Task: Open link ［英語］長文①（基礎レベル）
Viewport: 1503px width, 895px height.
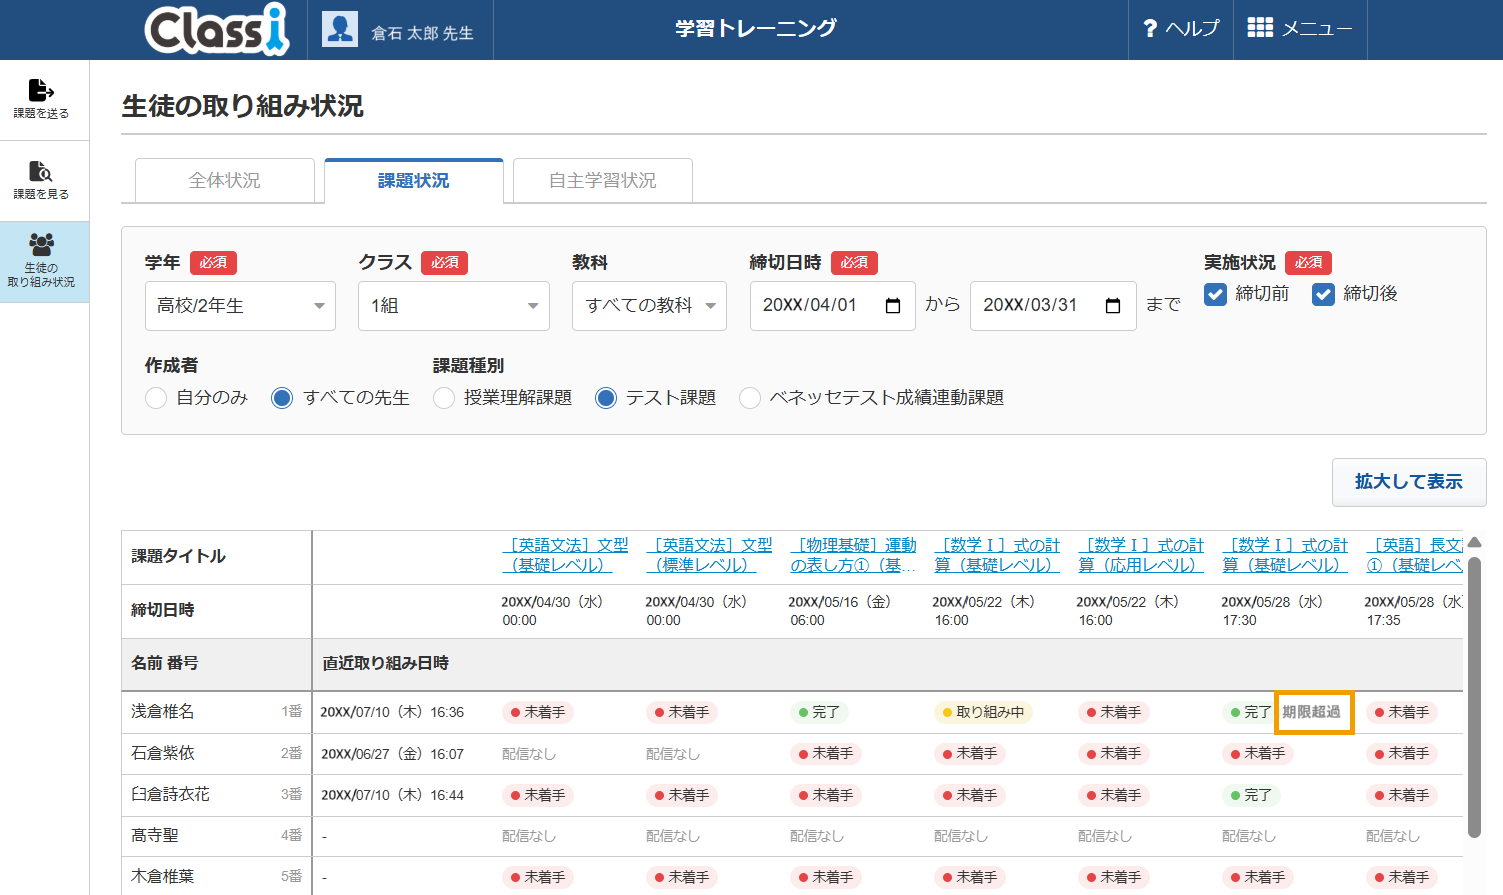Action: (x=1414, y=555)
